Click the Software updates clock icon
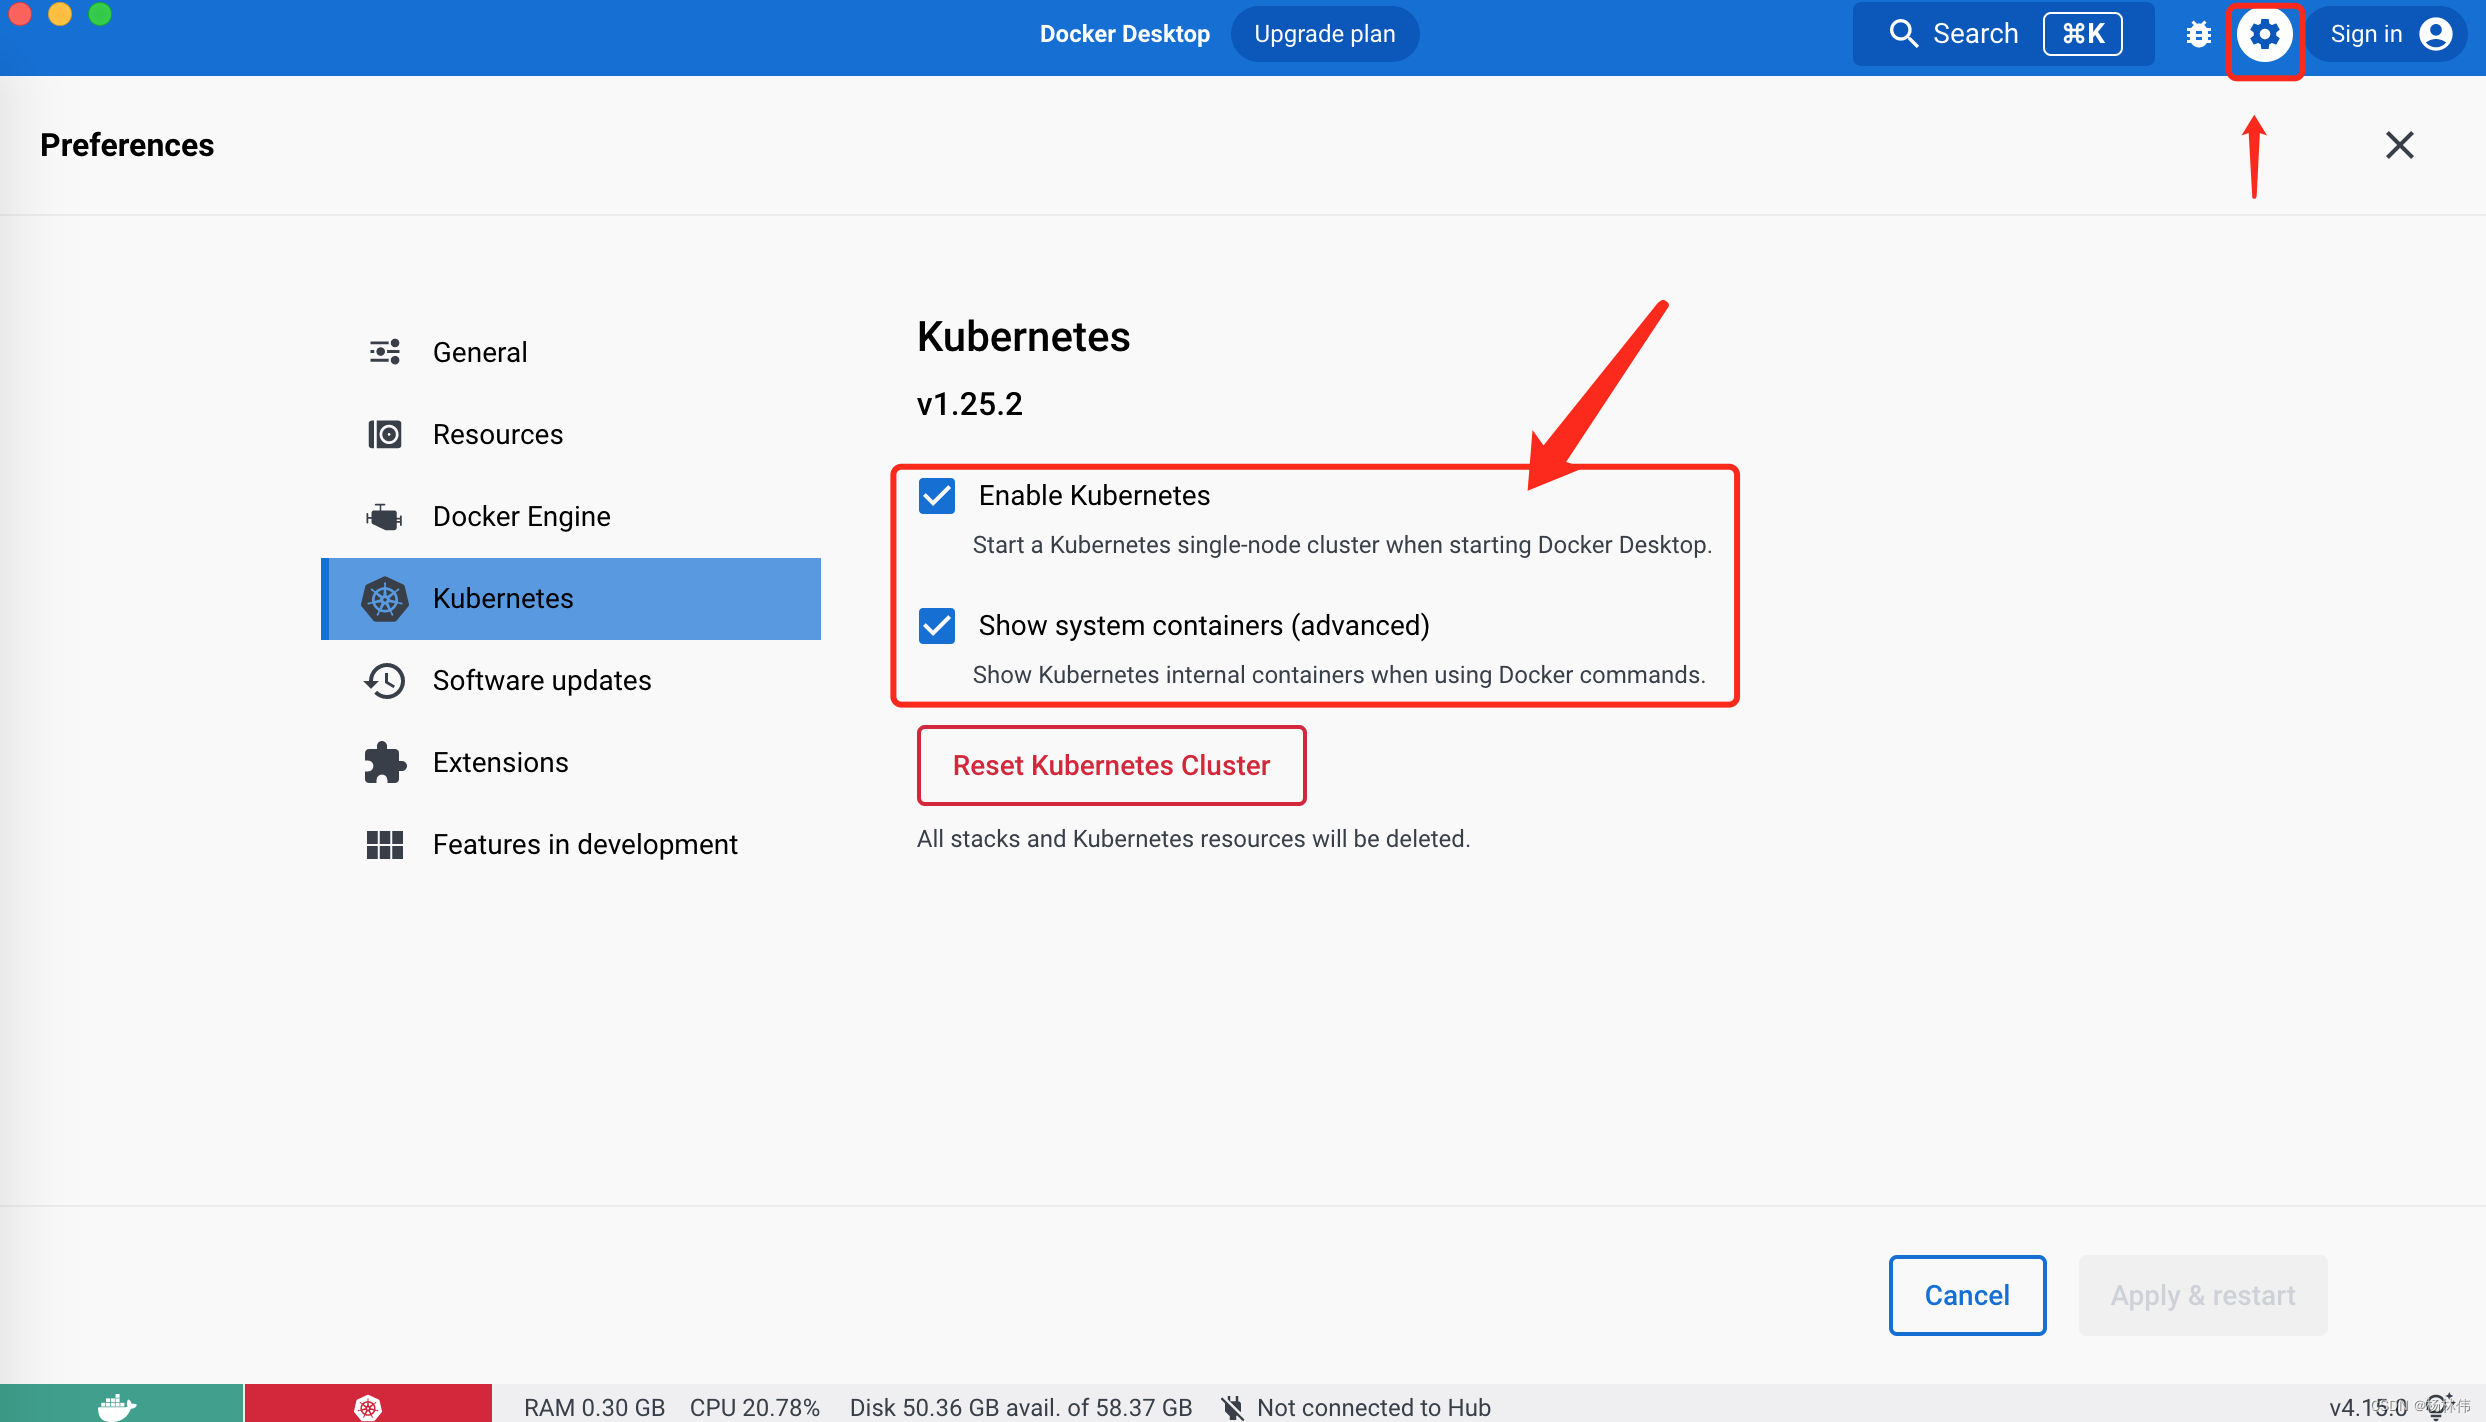Screen dimensions: 2486x1422 384,680
